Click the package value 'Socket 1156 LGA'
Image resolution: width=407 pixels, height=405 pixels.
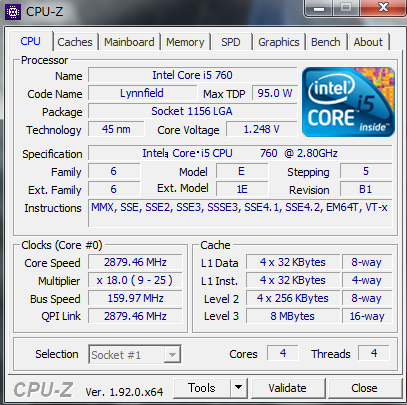pos(192,111)
